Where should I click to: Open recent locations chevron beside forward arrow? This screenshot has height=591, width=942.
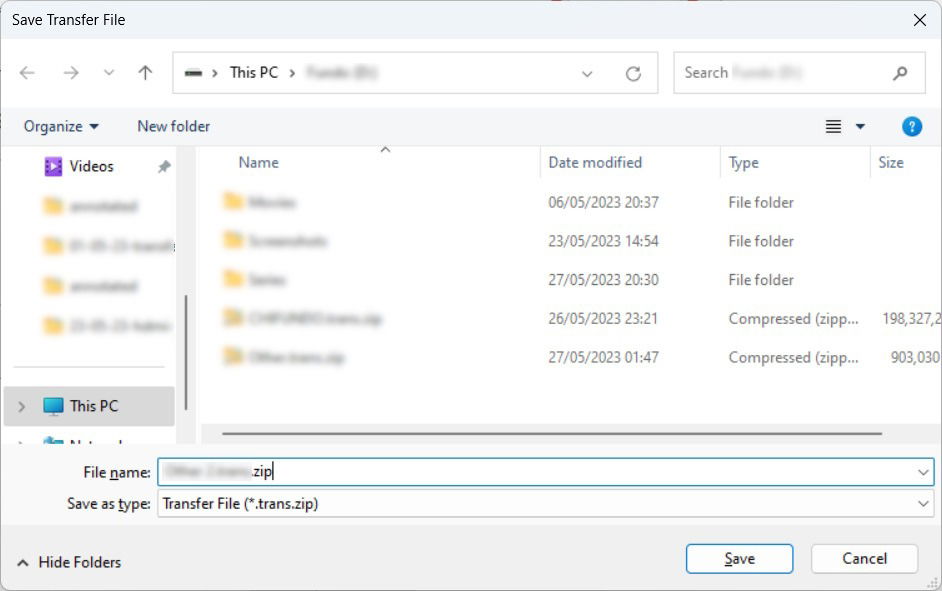[109, 73]
